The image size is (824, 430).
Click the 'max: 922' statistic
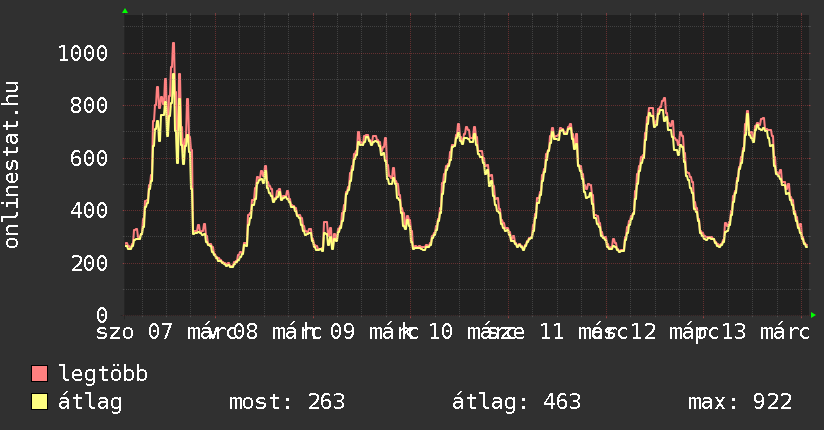point(740,402)
